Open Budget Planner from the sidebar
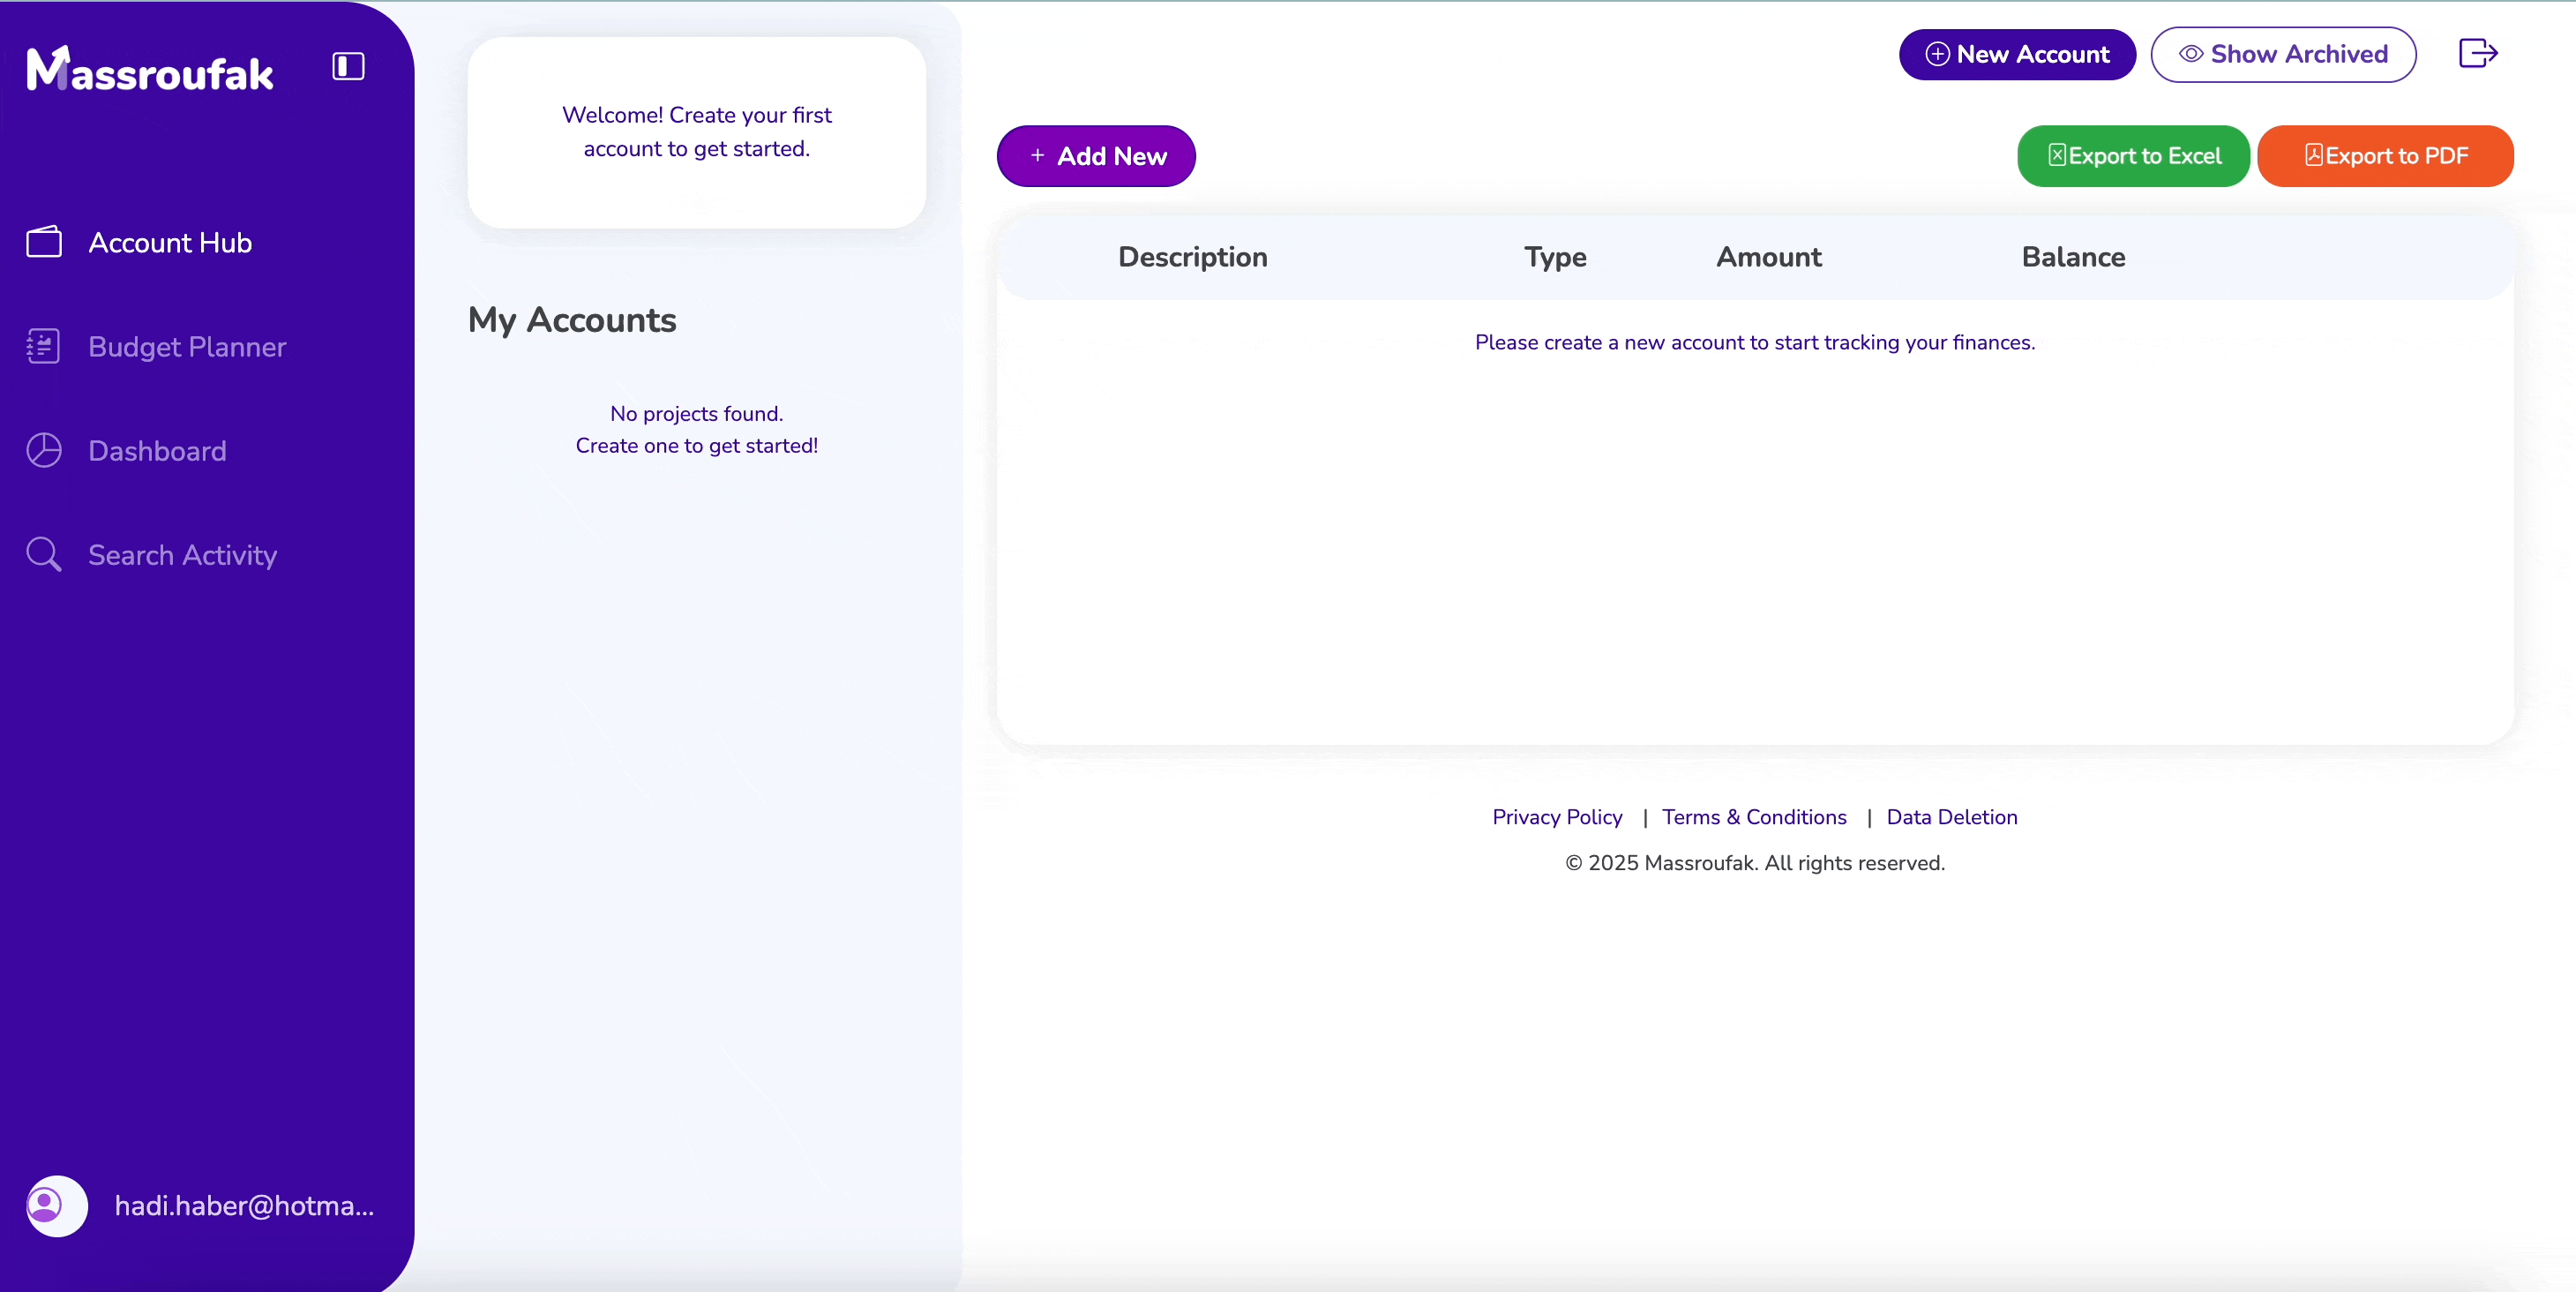The image size is (2576, 1292). [187, 346]
